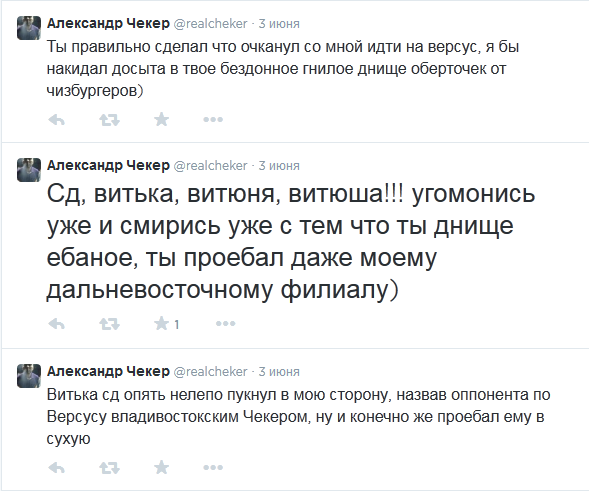Click the avatar thumbnail of the second tweet
Screen dimensions: 589x491
click(x=29, y=170)
